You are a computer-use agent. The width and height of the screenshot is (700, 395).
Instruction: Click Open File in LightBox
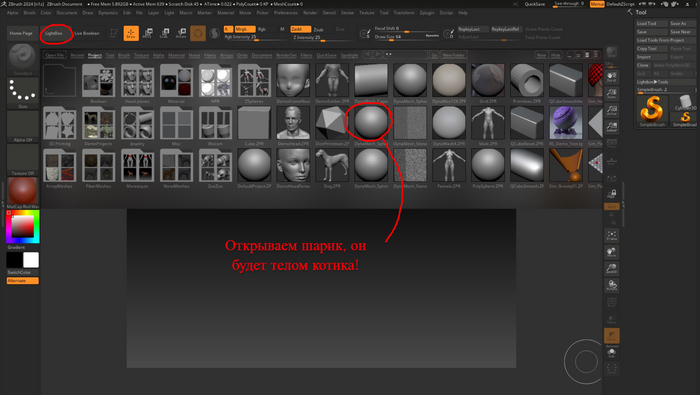(54, 55)
